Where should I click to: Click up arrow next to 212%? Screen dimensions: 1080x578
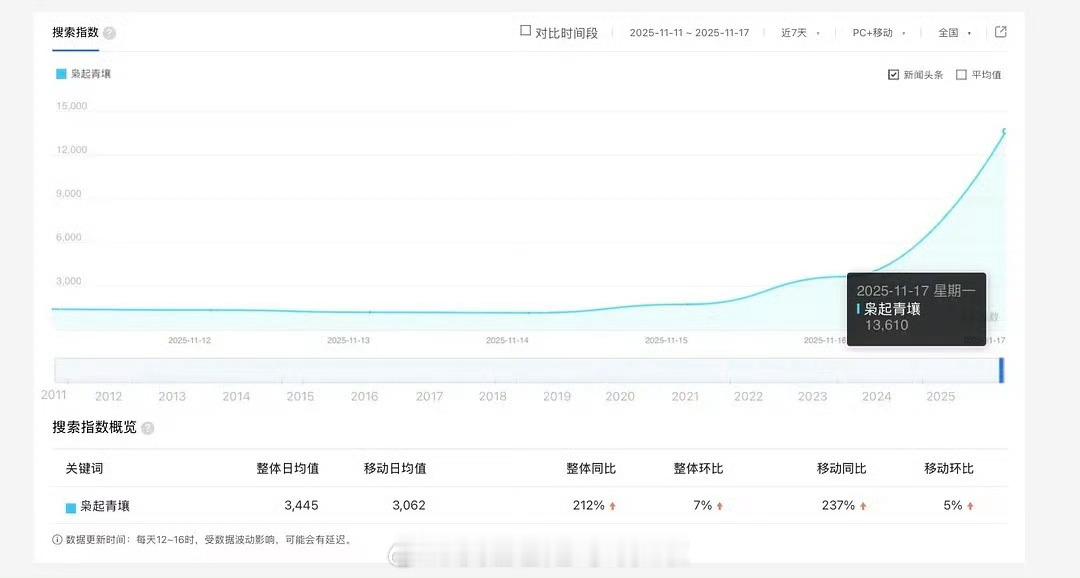tap(612, 506)
